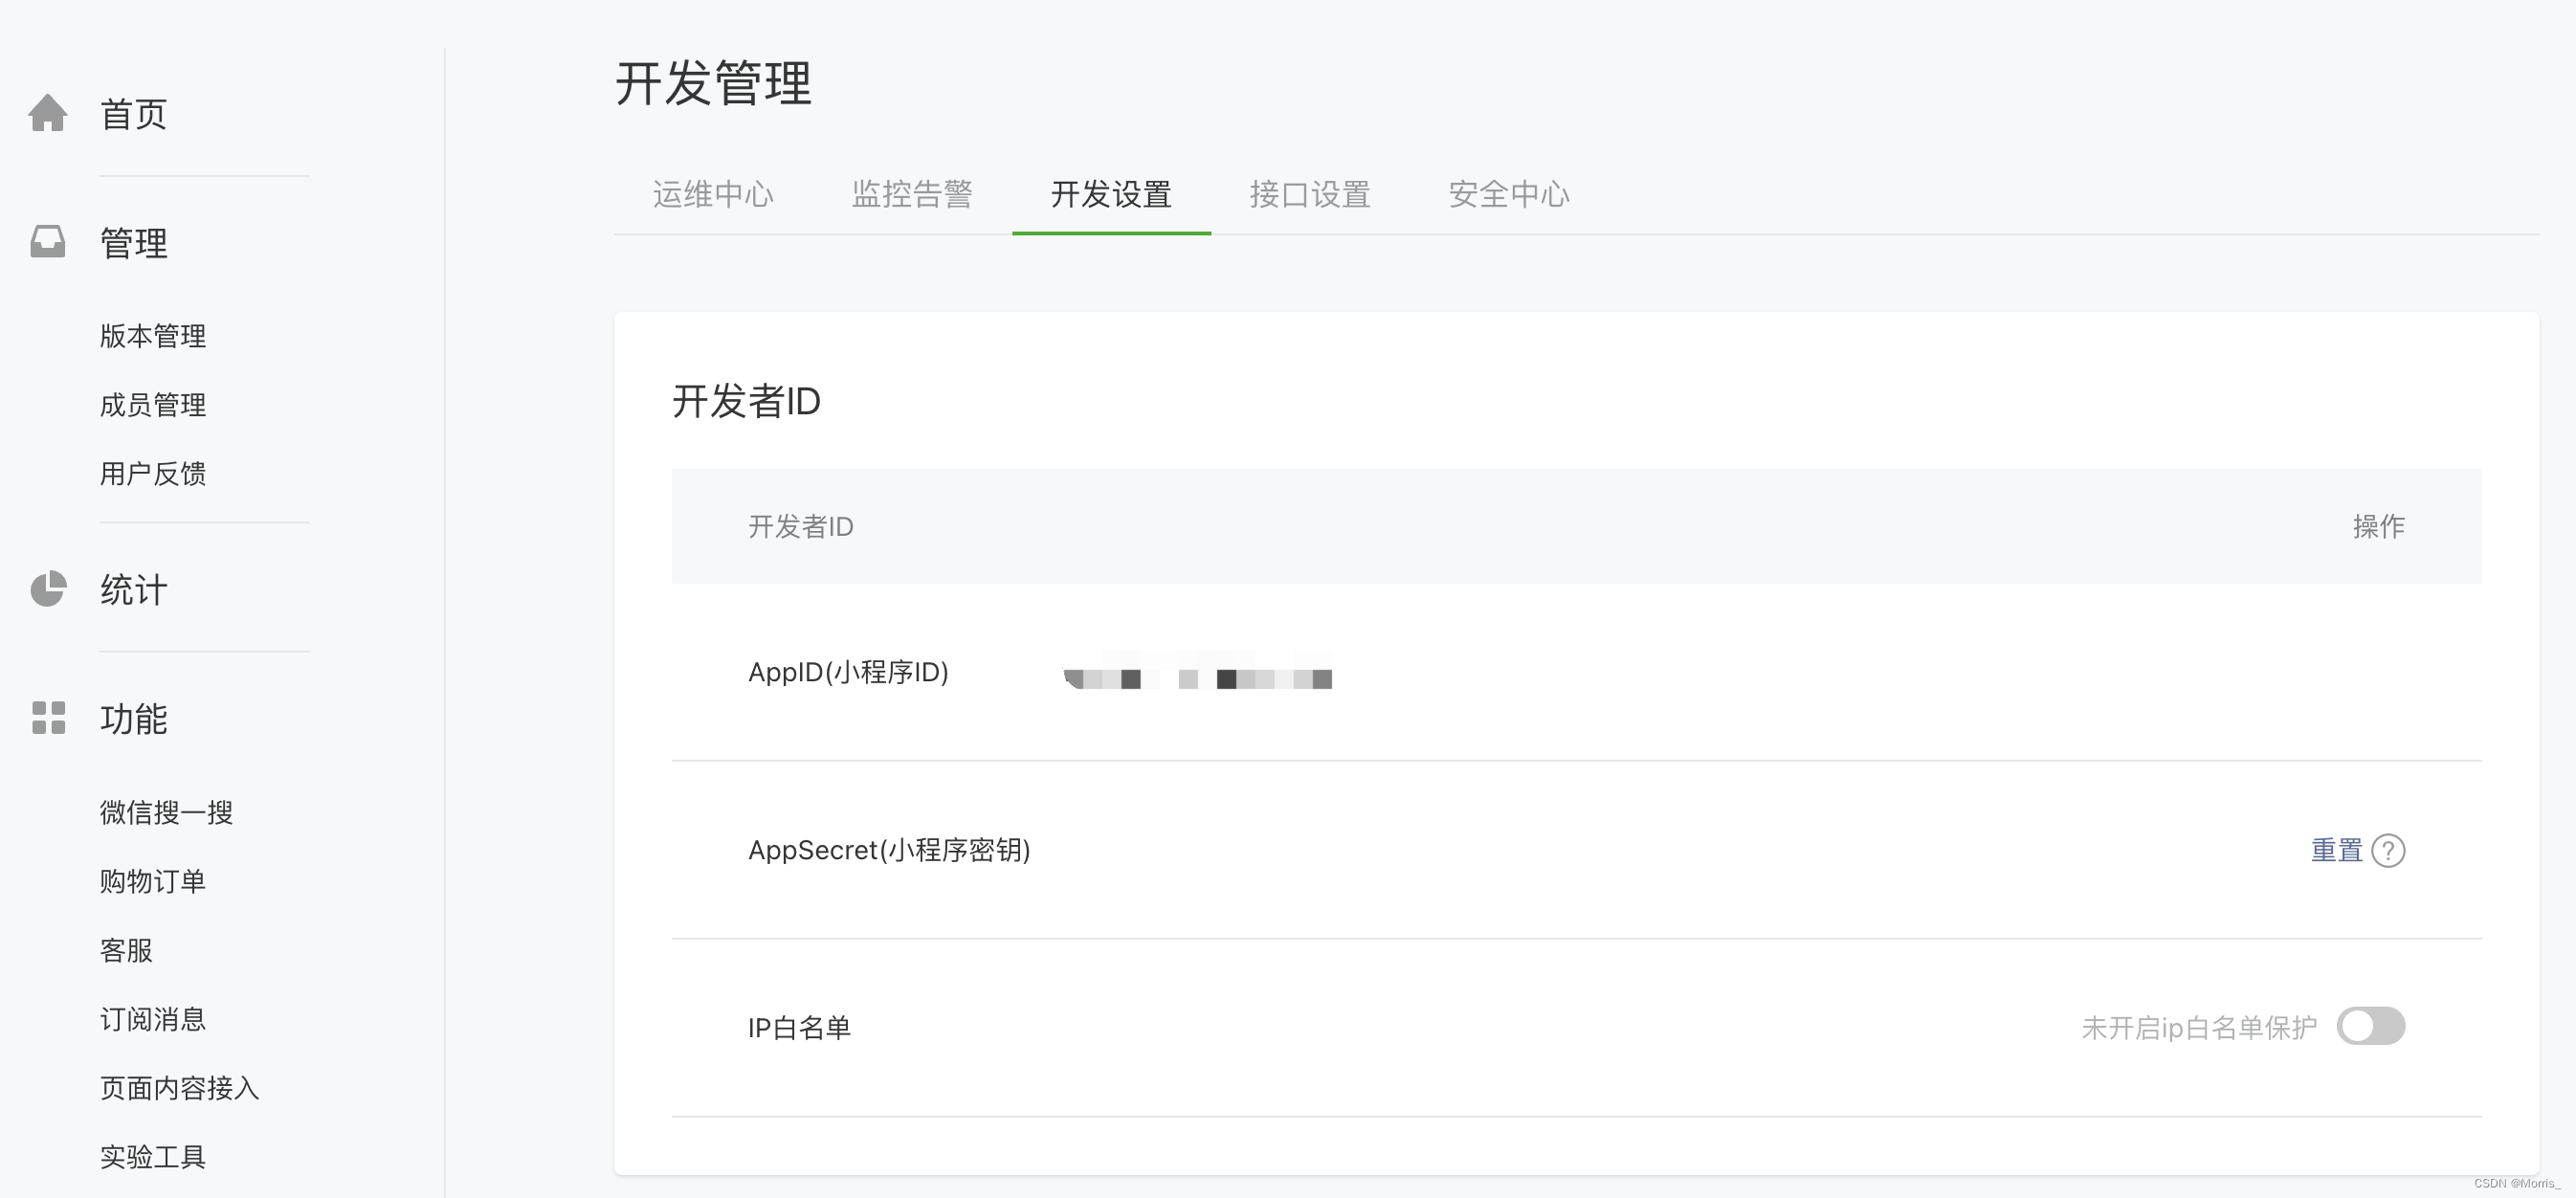Screen dimensions: 2576x1198
Task: Open the AppSecret help question mark icon
Action: pyautogui.click(x=2391, y=849)
